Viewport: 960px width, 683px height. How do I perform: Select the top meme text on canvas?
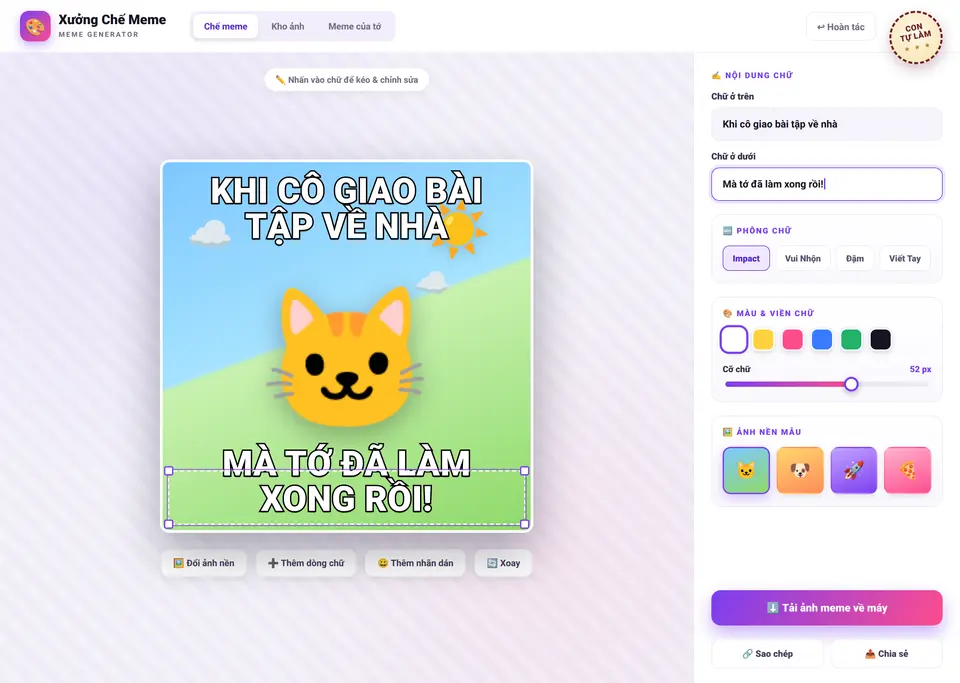click(347, 208)
